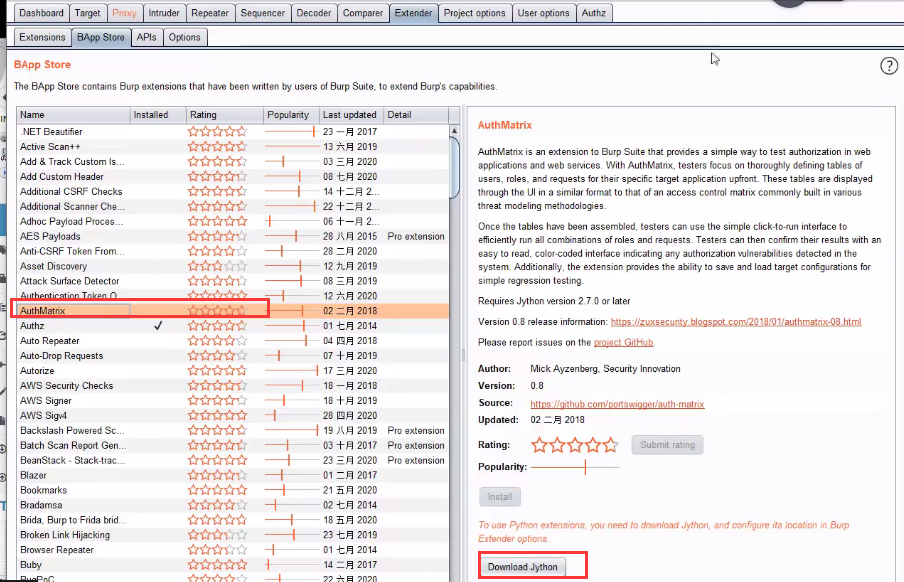Sort list by Name column header
The height and width of the screenshot is (582, 904).
point(72,115)
